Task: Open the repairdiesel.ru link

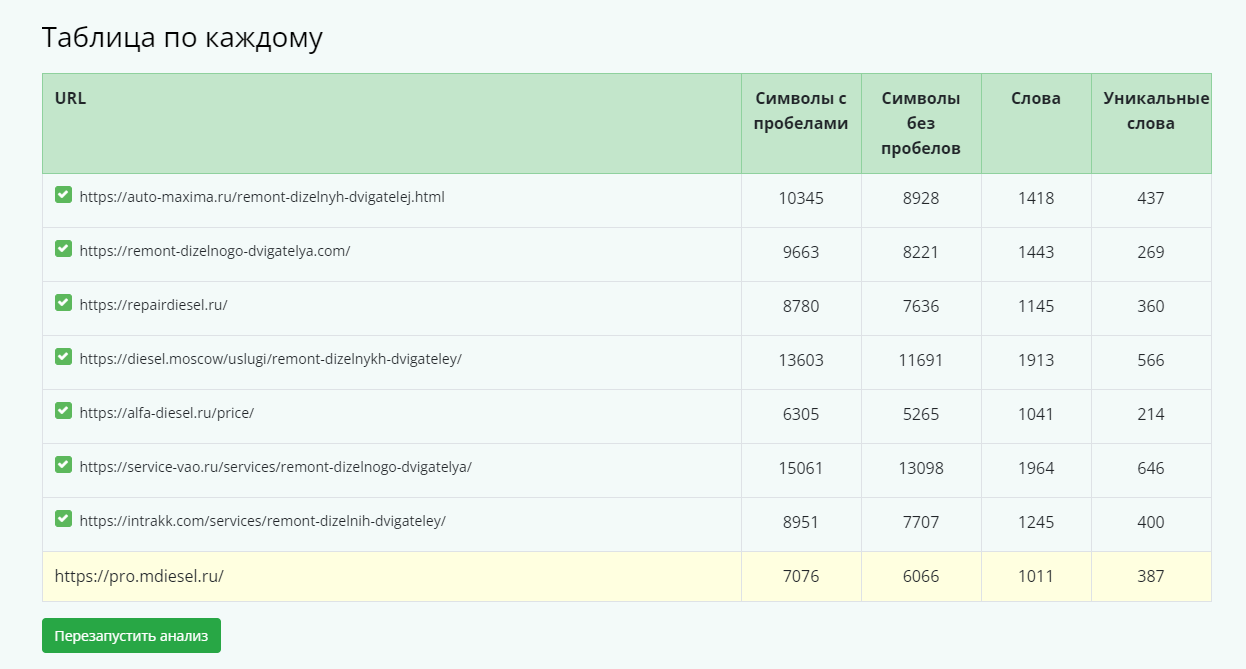Action: (154, 305)
